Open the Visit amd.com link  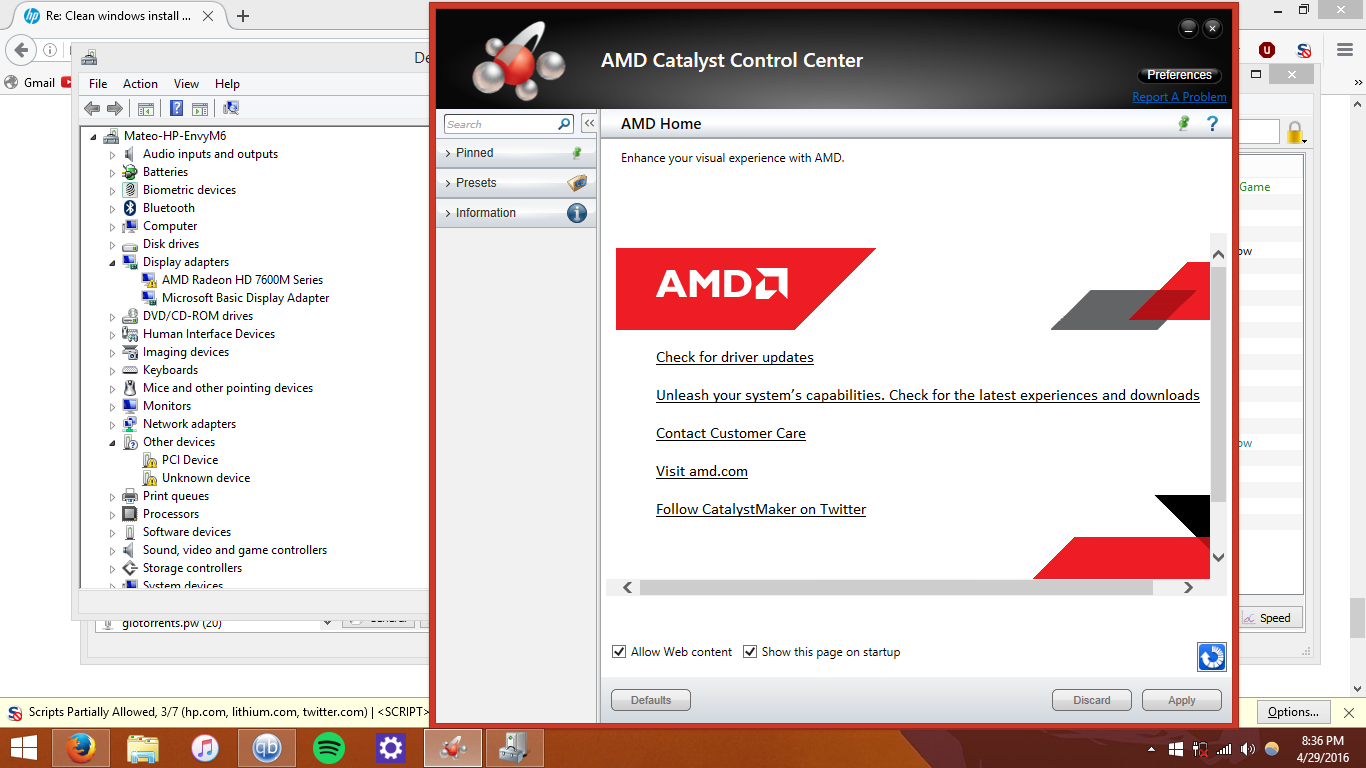coord(702,471)
